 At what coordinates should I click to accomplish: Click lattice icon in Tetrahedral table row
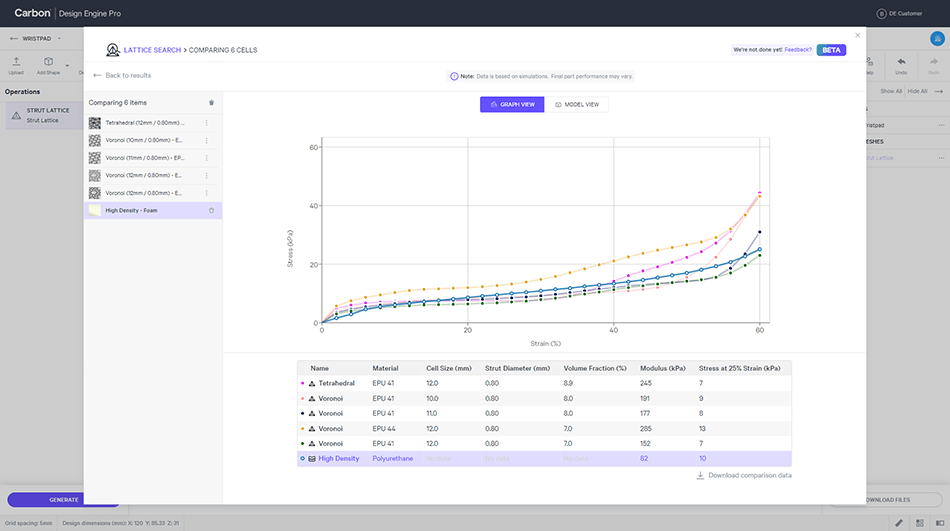click(x=312, y=383)
